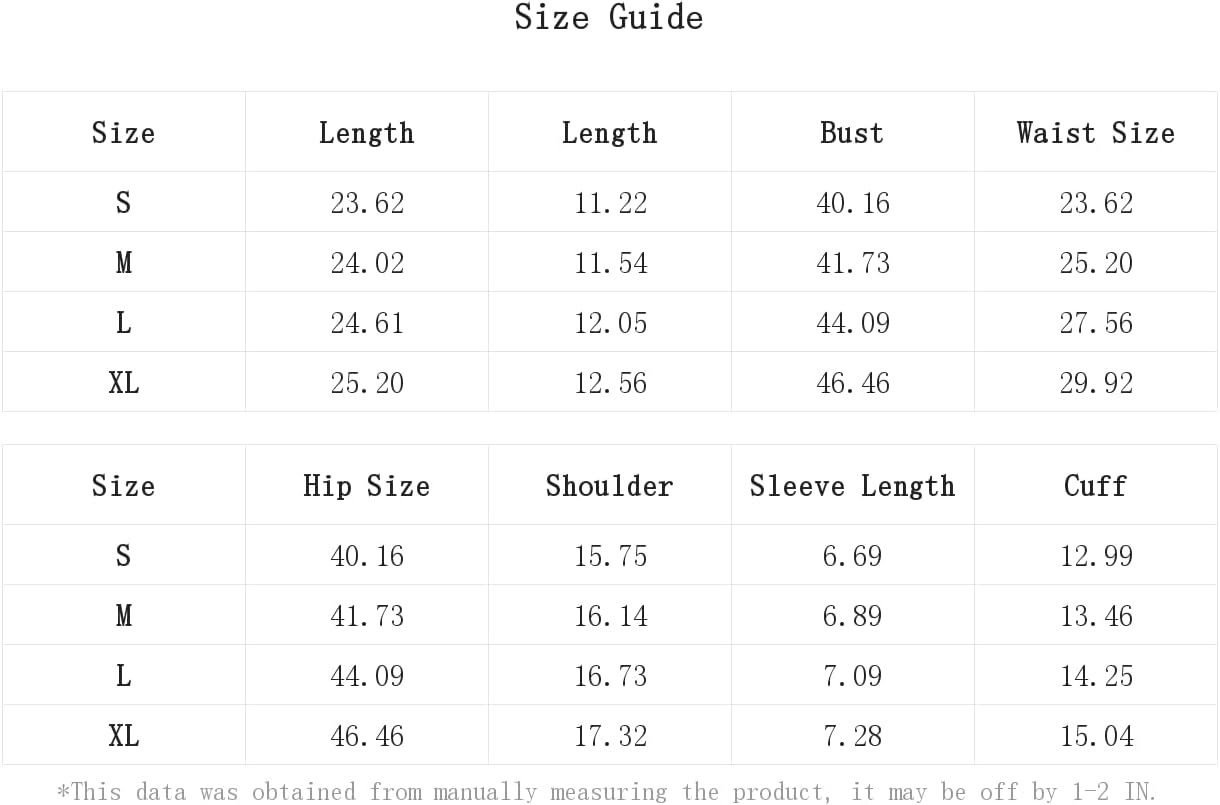Click sleeve length value 6.89

tap(853, 616)
